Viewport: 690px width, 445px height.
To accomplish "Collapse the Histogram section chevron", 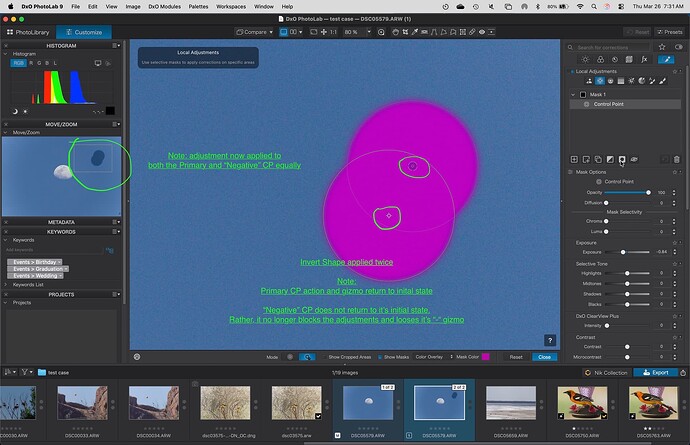I will (x=6, y=54).
